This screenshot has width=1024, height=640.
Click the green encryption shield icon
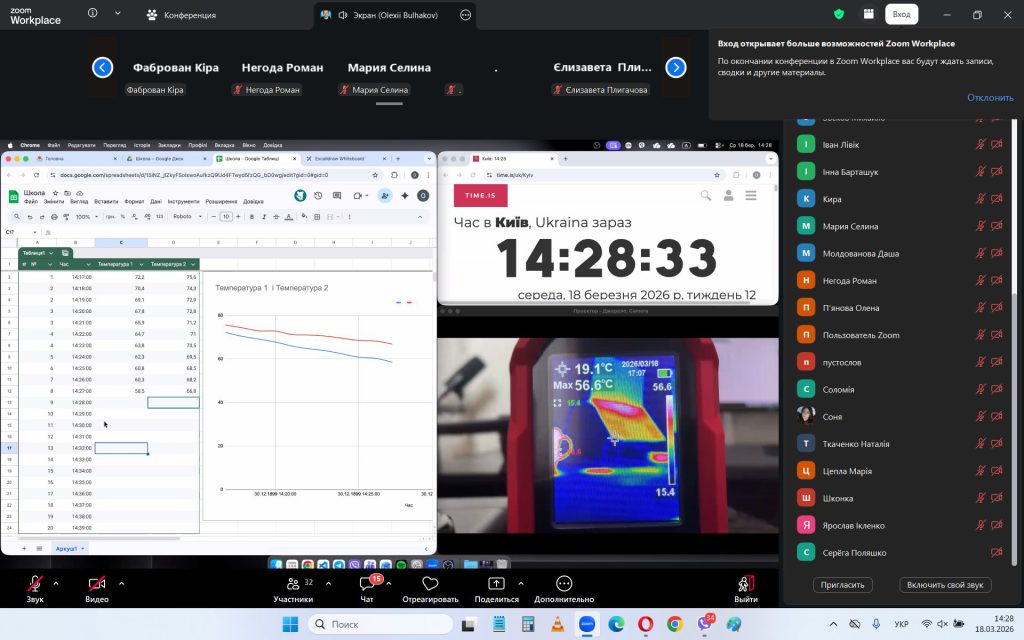[839, 14]
